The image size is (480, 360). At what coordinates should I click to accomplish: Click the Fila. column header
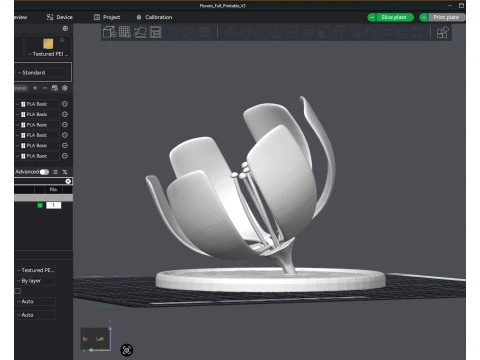coord(53,190)
